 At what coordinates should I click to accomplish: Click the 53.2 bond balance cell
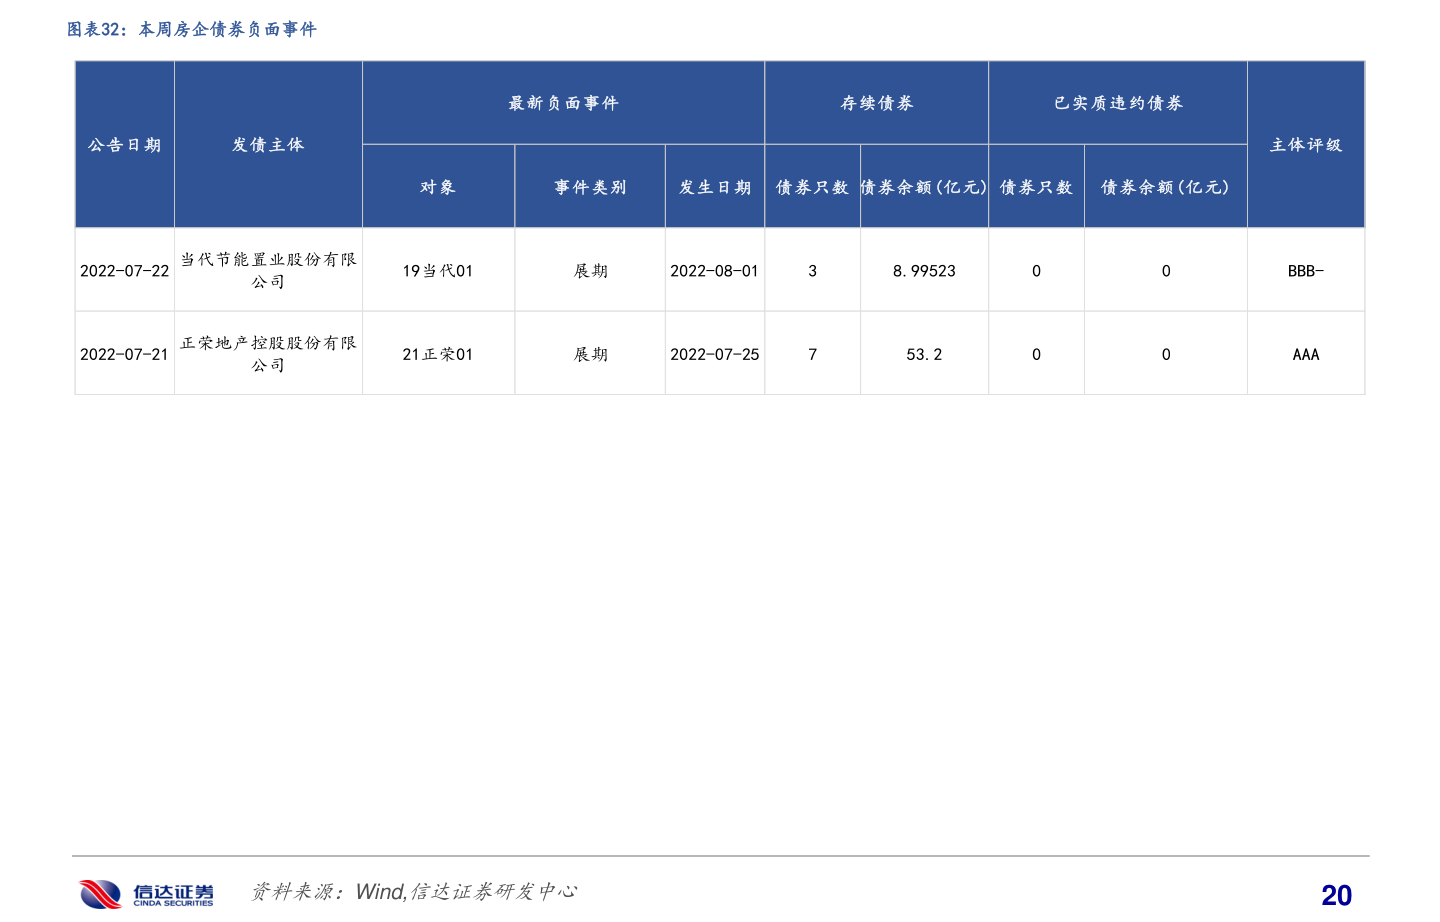pyautogui.click(x=924, y=353)
